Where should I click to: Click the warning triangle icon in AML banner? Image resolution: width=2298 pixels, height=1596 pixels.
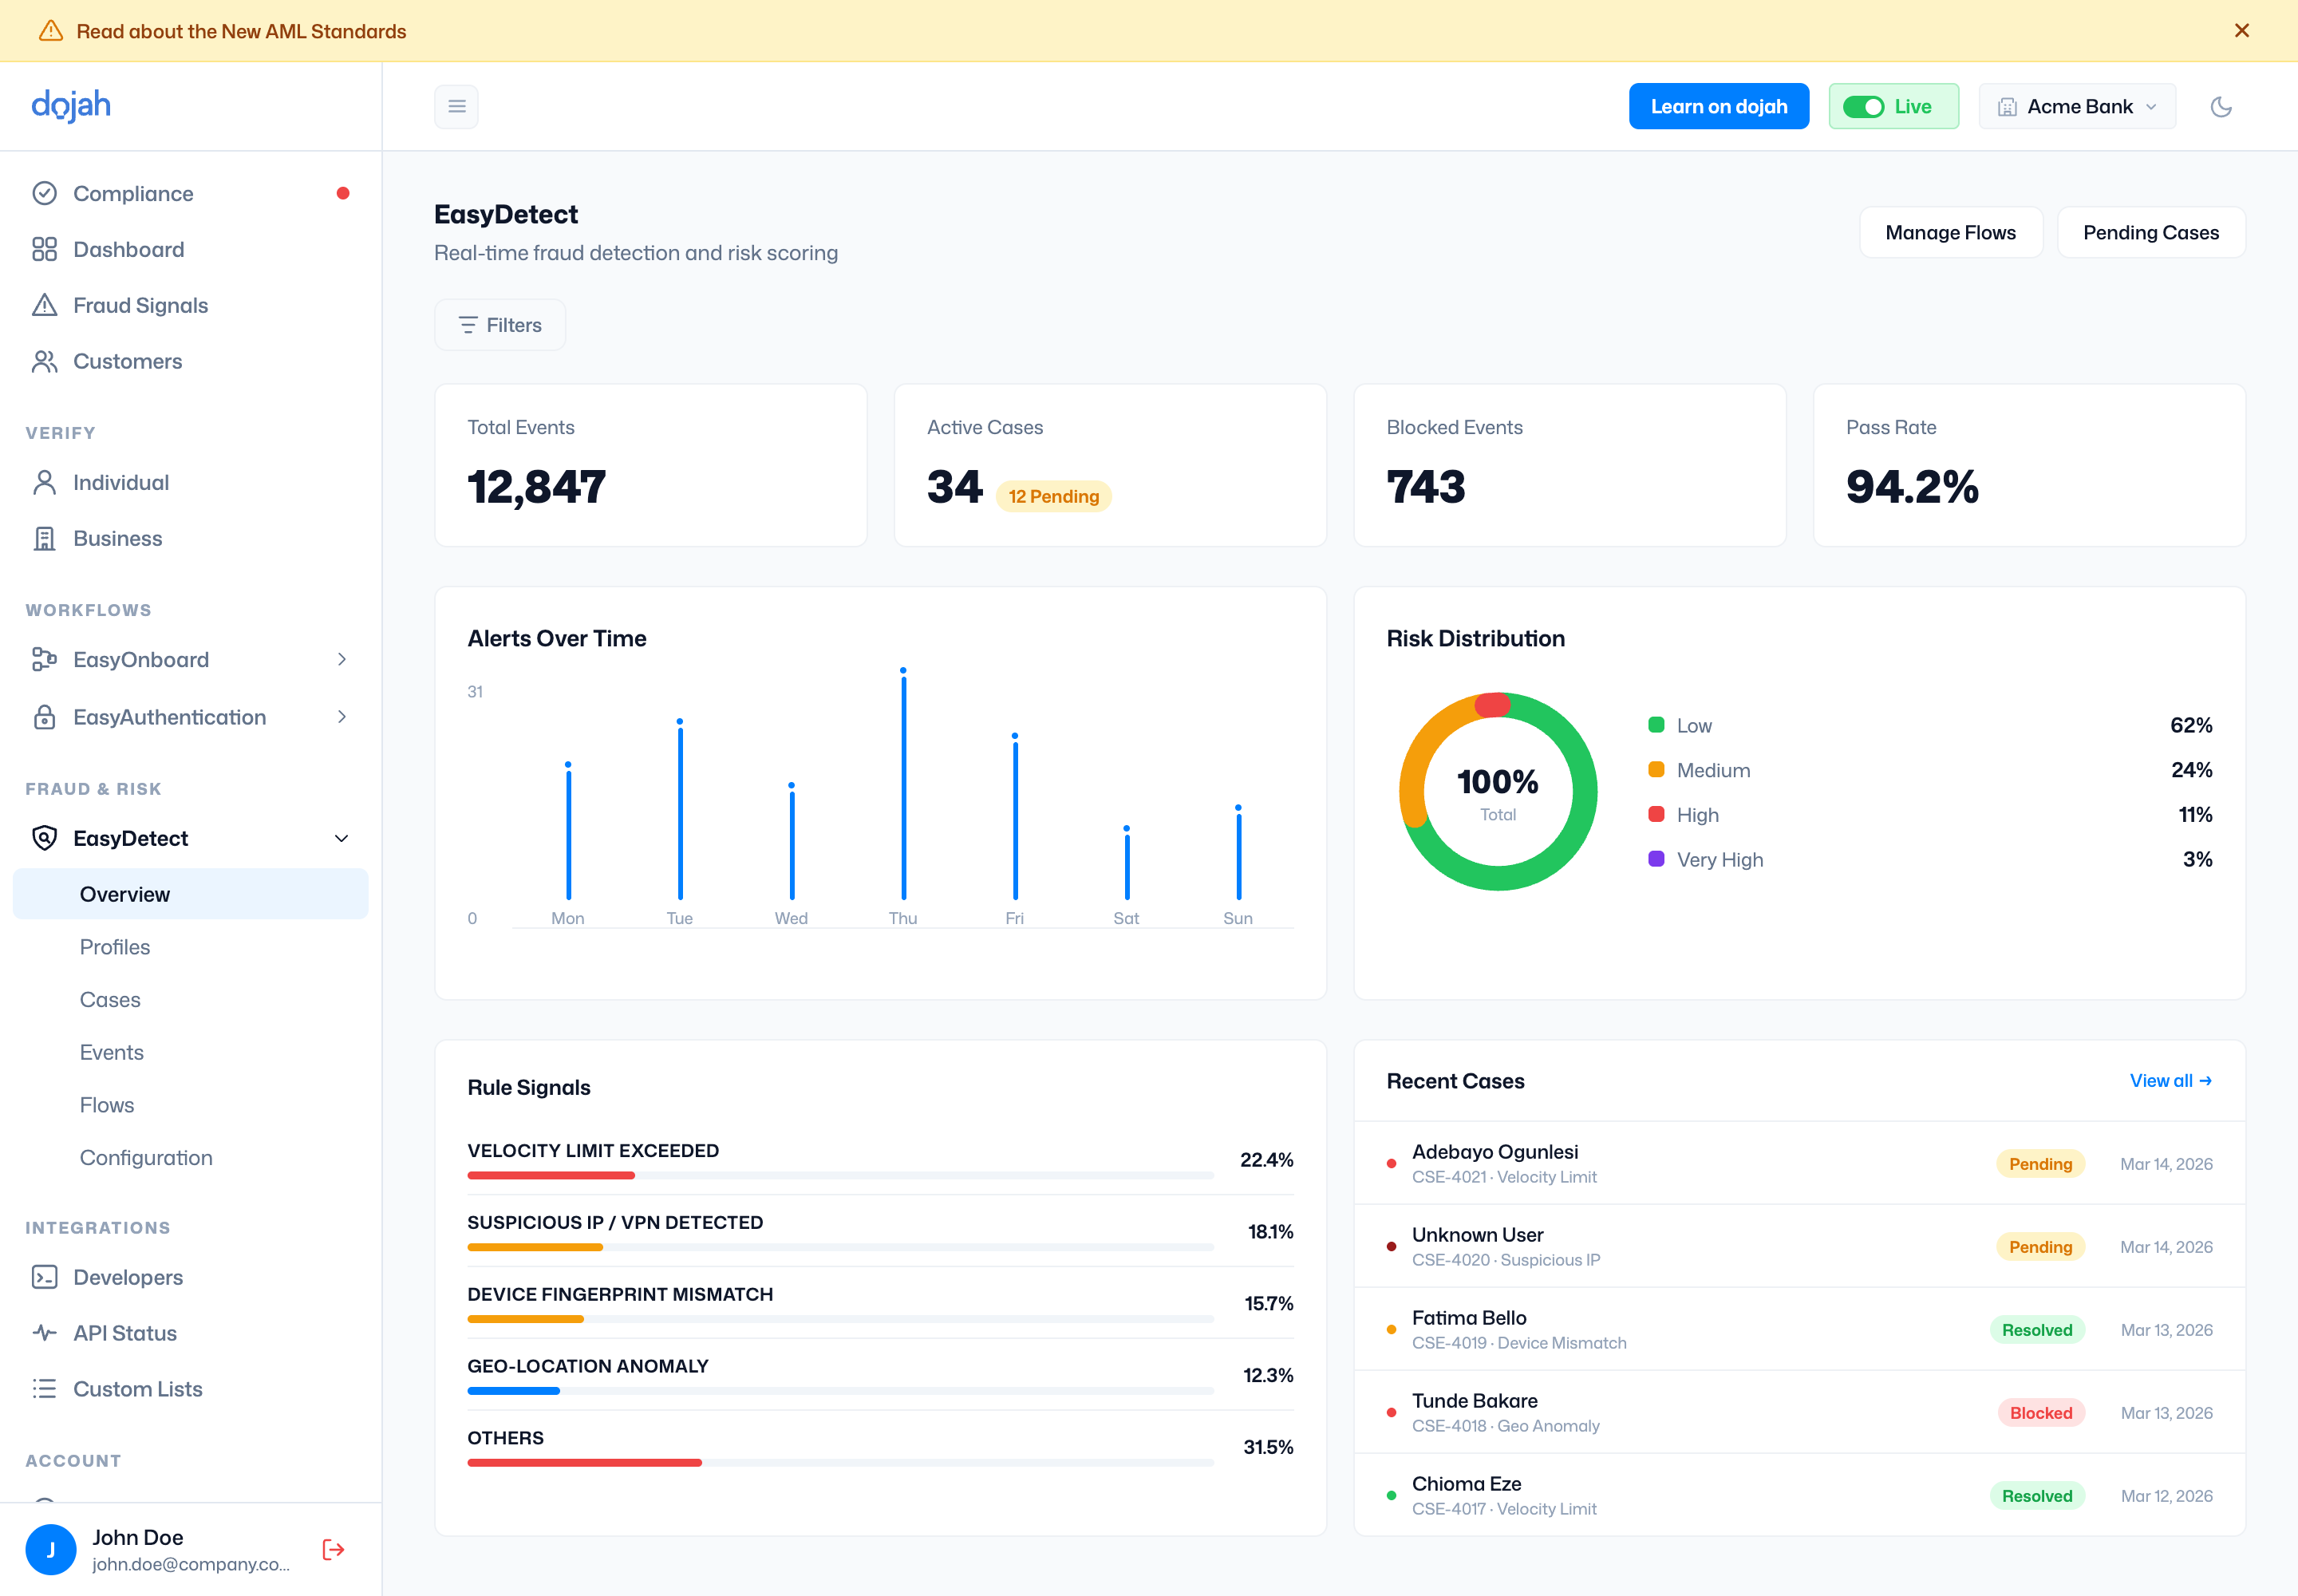click(x=50, y=31)
